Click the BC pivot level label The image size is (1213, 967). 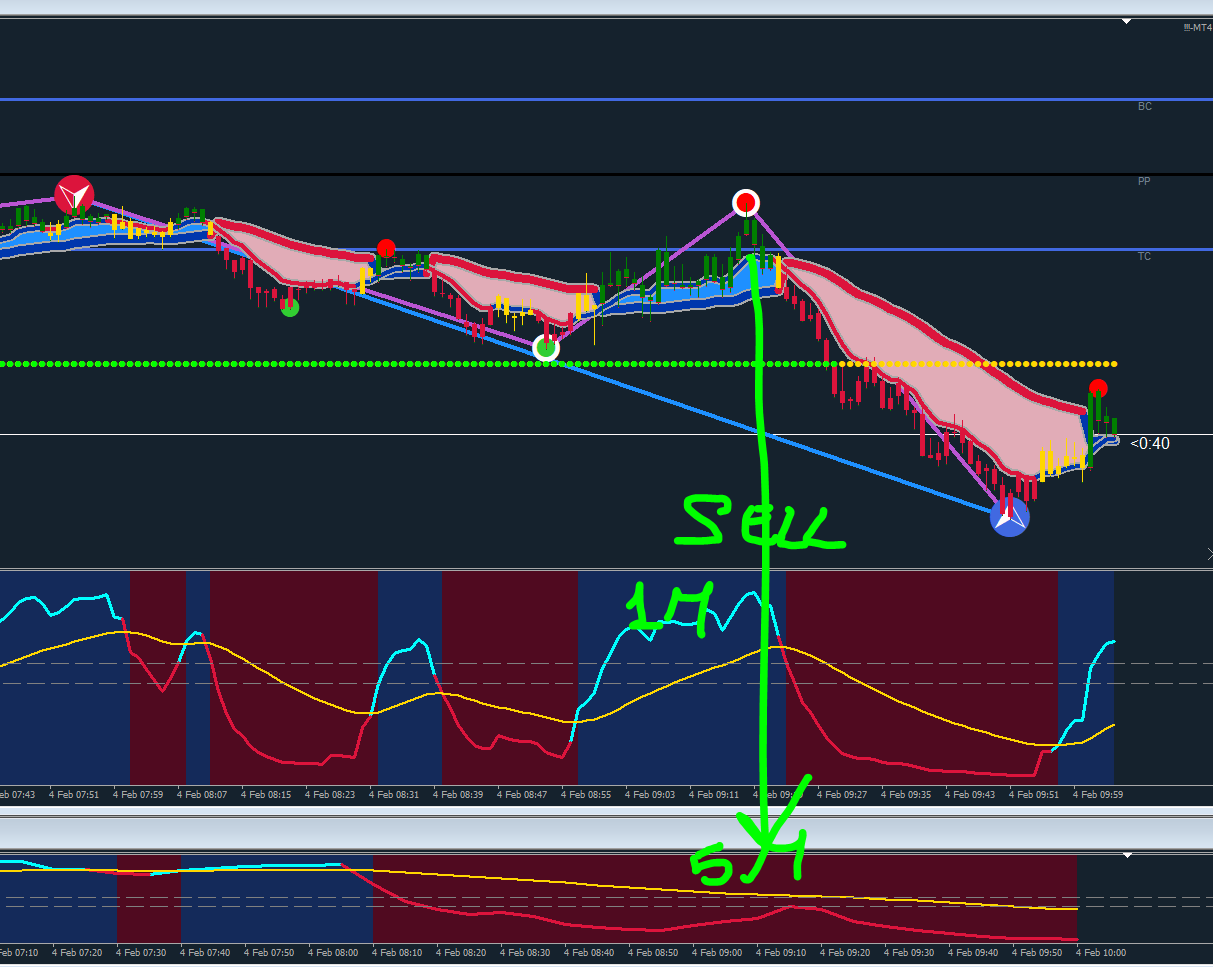[1145, 106]
